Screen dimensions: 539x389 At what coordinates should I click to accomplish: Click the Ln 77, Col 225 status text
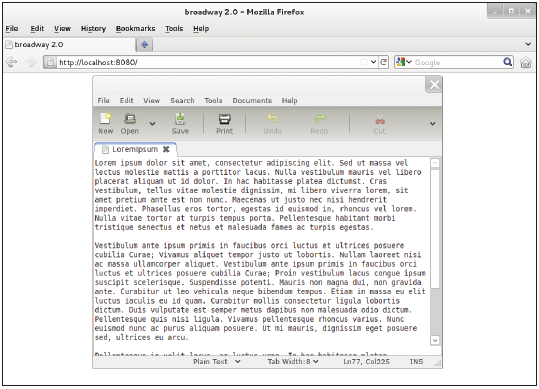(x=366, y=362)
